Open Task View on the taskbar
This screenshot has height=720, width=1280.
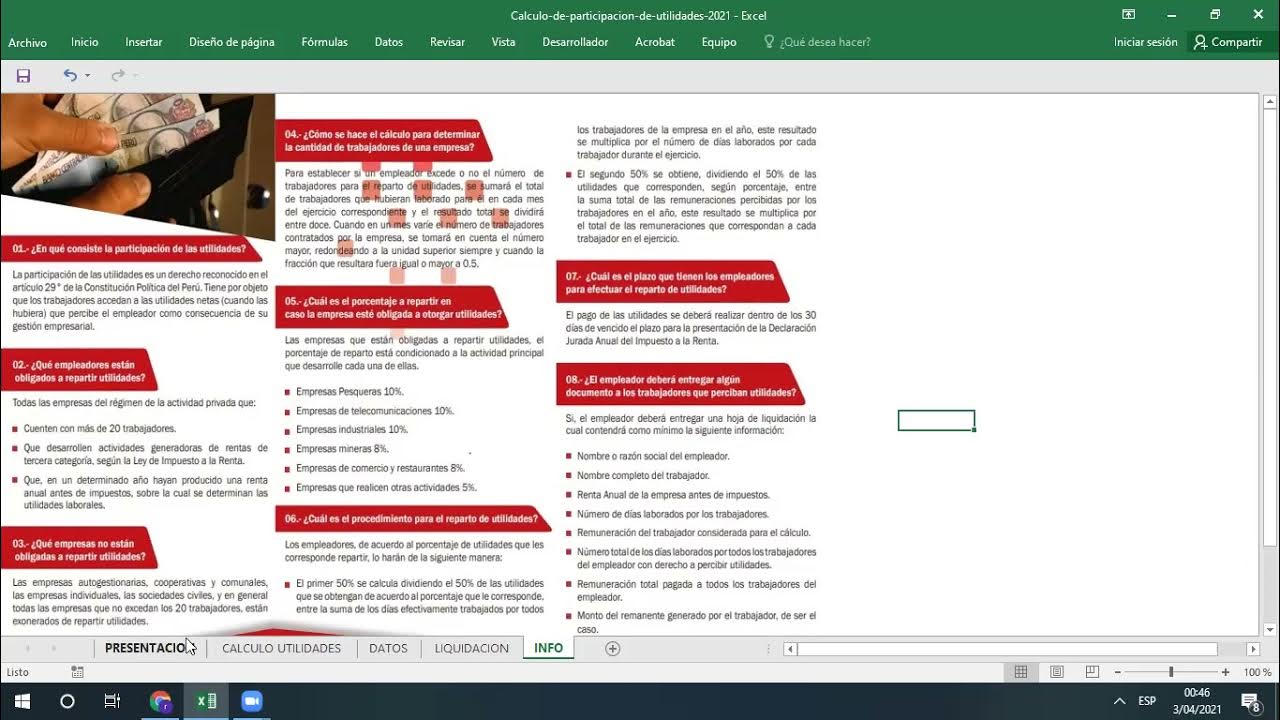click(112, 701)
